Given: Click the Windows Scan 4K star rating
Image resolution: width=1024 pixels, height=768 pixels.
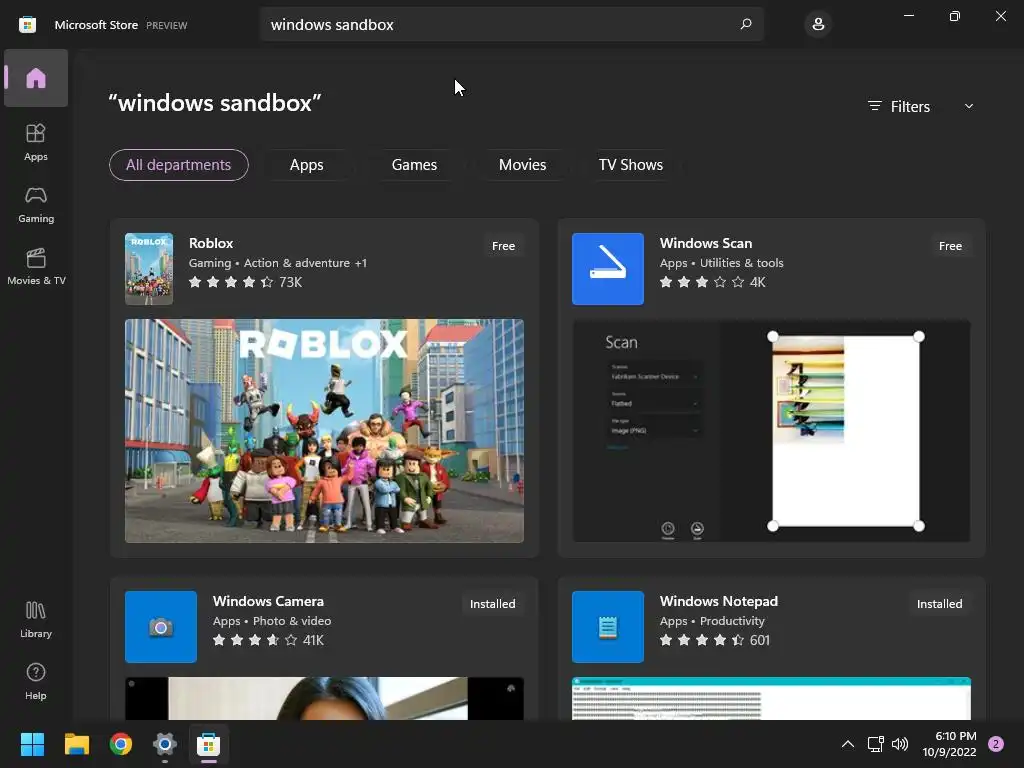Looking at the screenshot, I should [x=712, y=282].
